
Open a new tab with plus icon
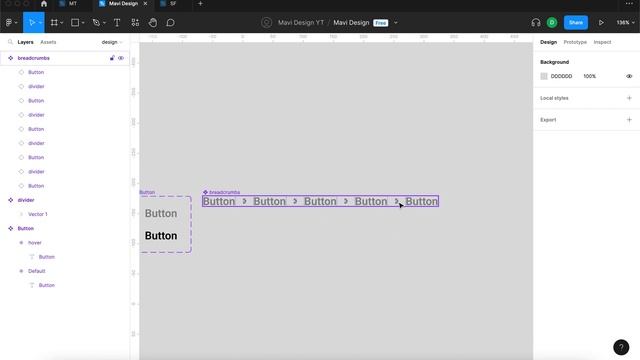pyautogui.click(x=200, y=4)
